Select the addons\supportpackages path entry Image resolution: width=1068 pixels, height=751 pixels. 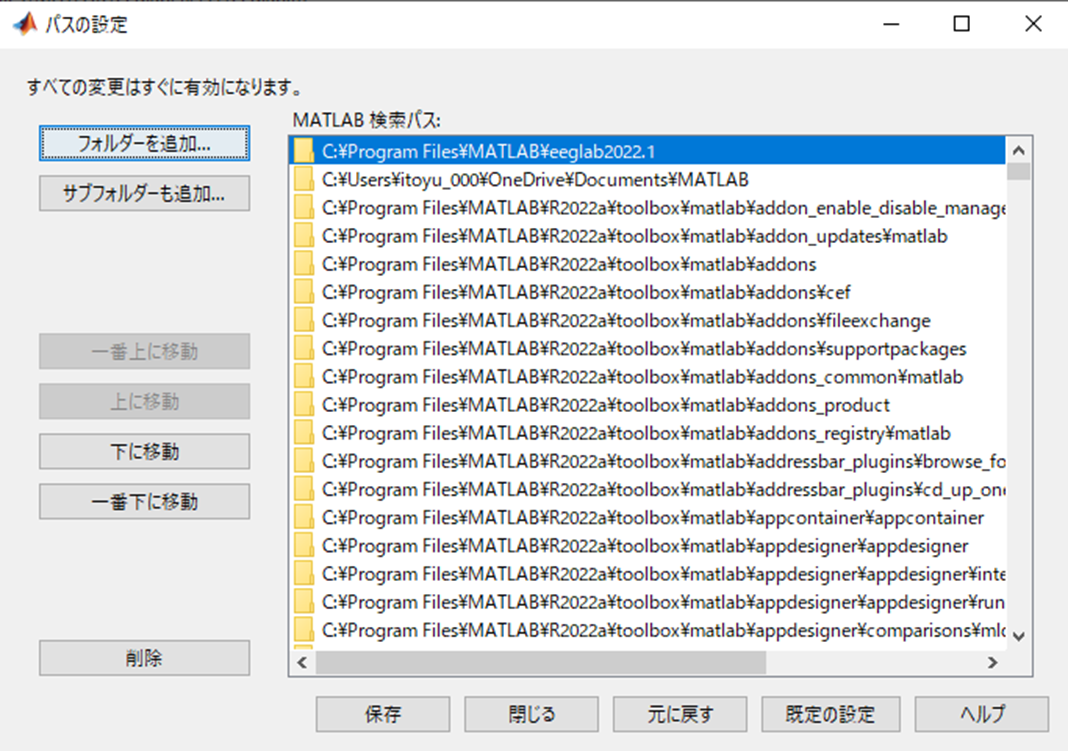pyautogui.click(x=648, y=349)
